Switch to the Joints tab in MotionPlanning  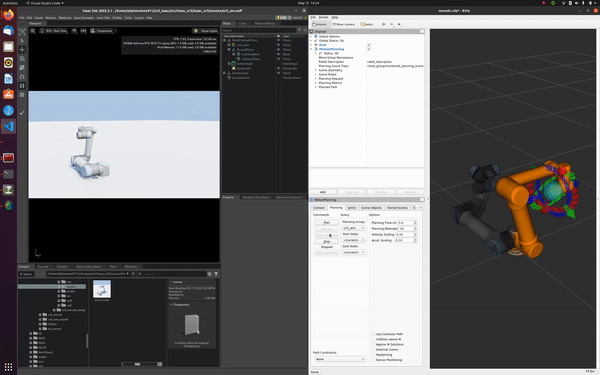coord(352,207)
